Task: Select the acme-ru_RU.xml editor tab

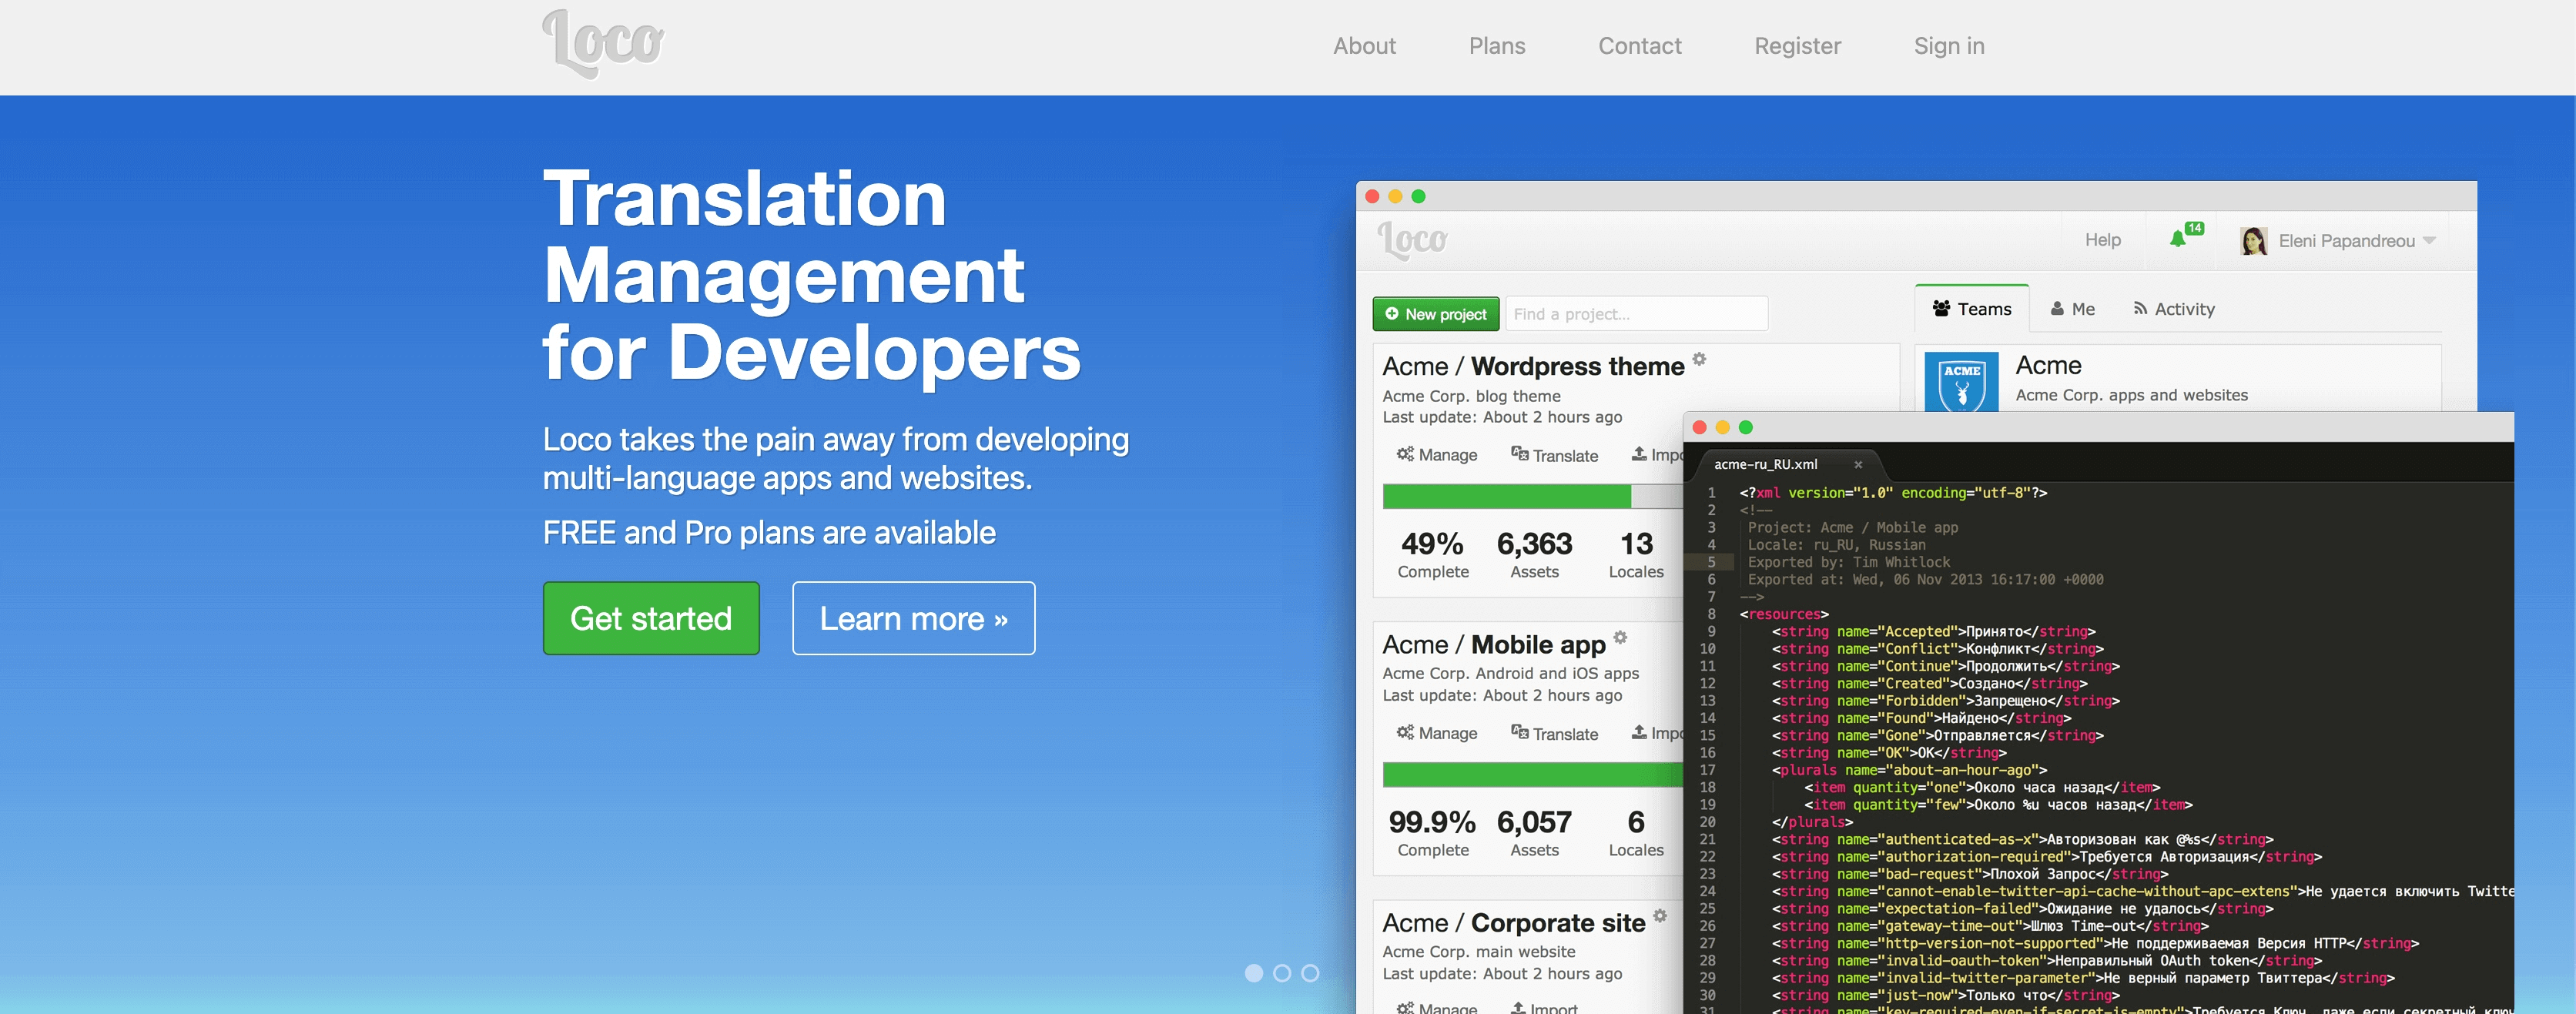Action: (x=1765, y=464)
